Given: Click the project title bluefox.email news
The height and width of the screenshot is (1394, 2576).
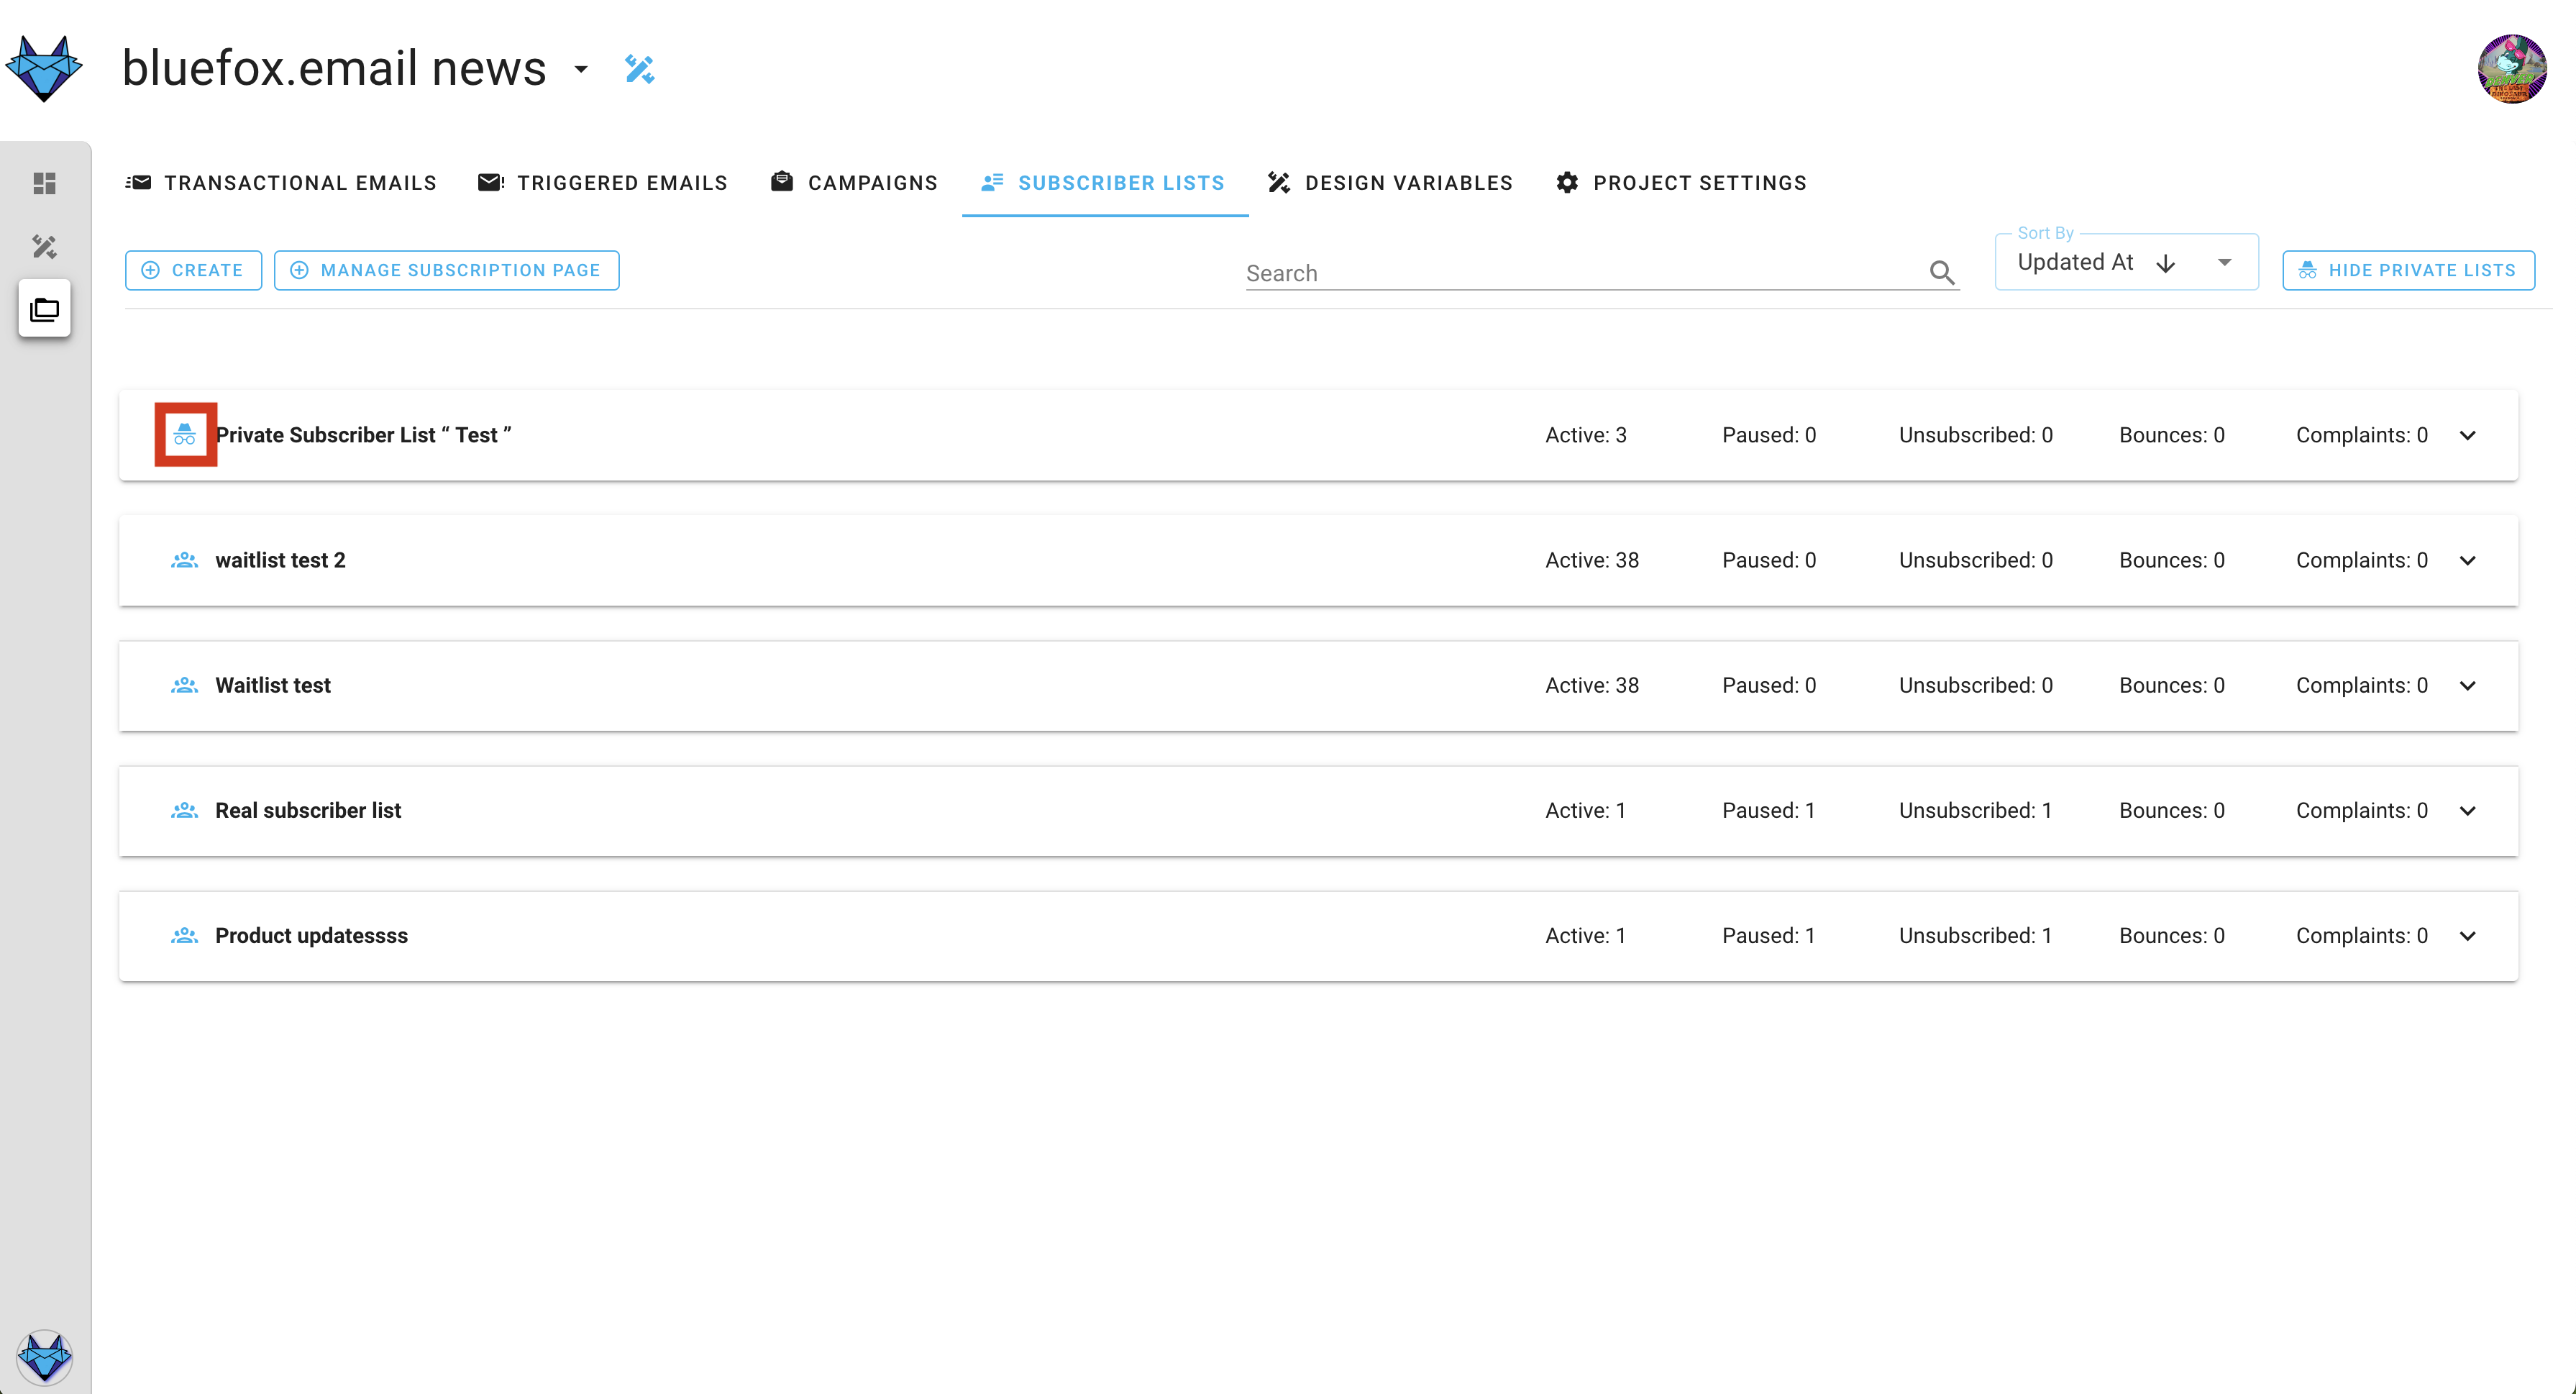Looking at the screenshot, I should (334, 68).
